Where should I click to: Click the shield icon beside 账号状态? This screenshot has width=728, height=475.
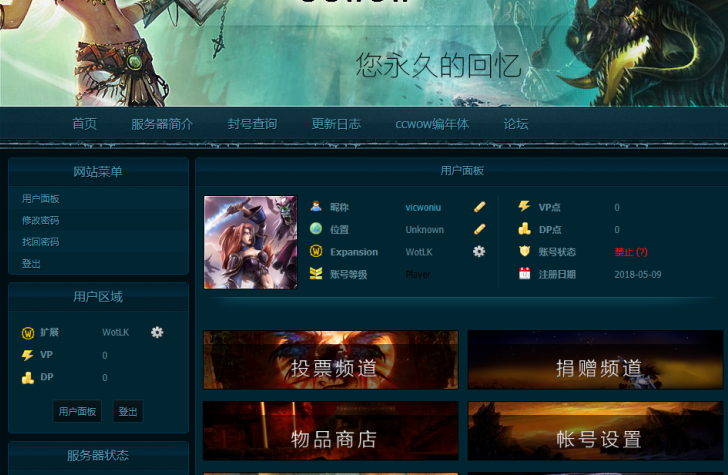coord(524,251)
